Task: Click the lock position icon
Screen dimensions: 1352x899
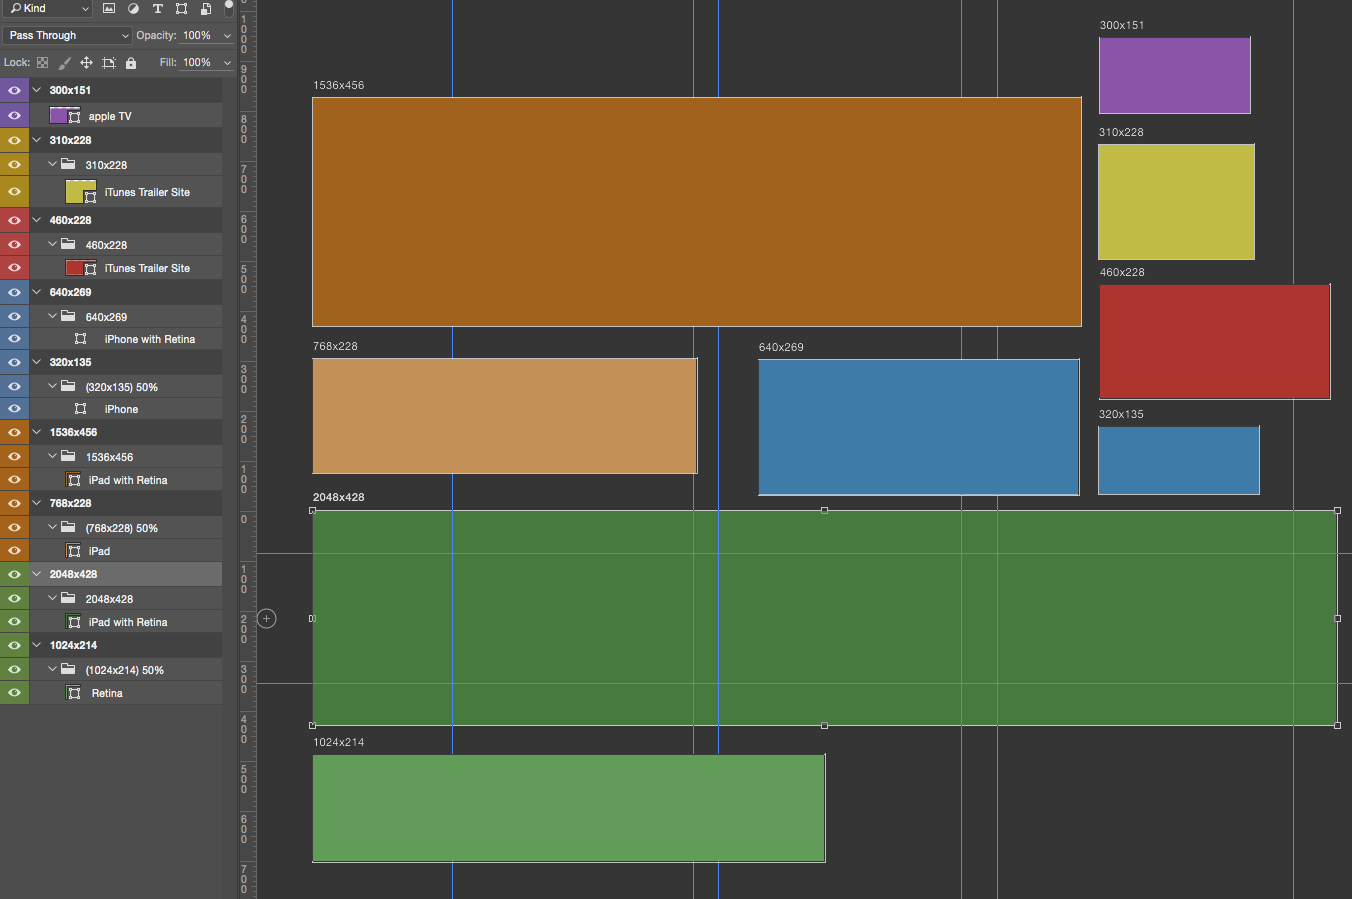Action: pyautogui.click(x=86, y=62)
